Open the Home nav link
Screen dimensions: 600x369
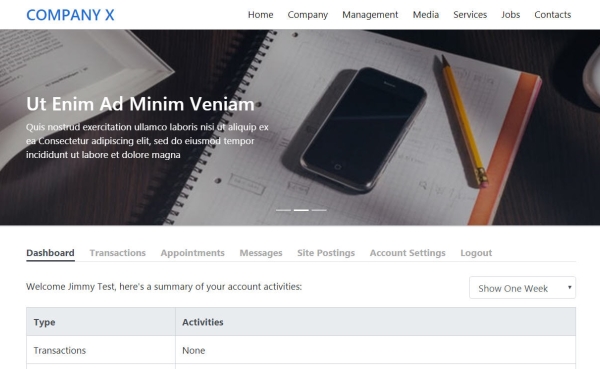260,15
